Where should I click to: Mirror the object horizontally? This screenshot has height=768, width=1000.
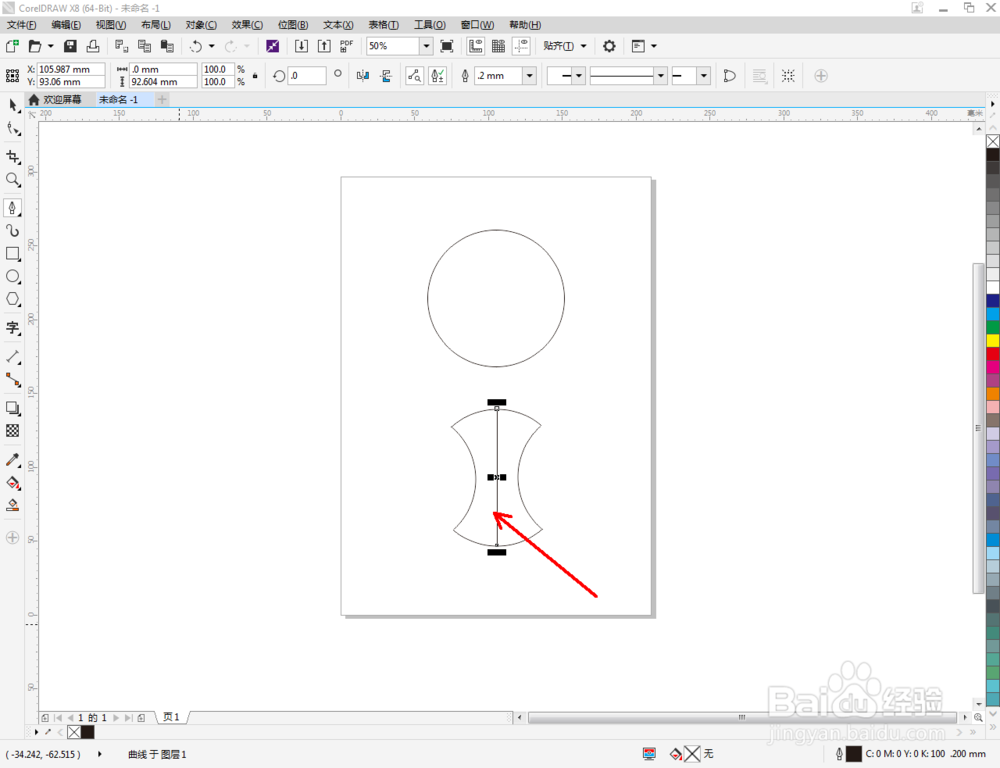tap(363, 76)
